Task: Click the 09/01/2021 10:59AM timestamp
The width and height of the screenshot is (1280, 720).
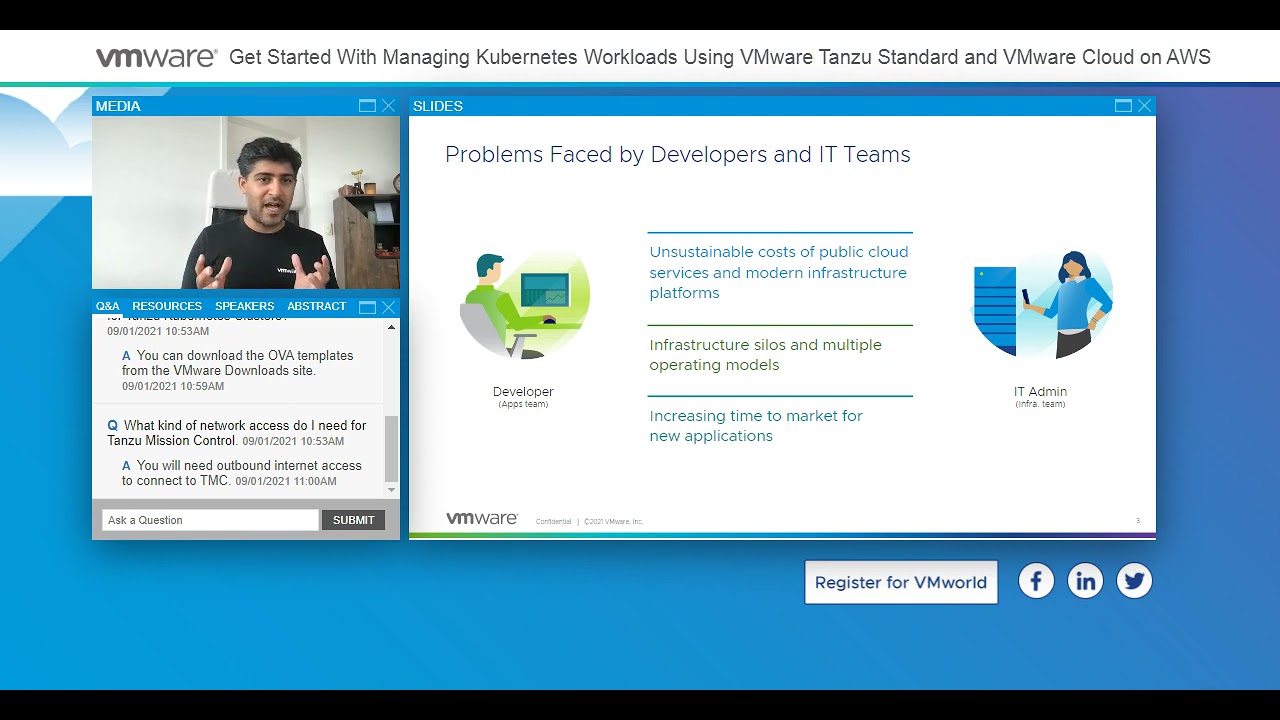Action: (x=173, y=386)
